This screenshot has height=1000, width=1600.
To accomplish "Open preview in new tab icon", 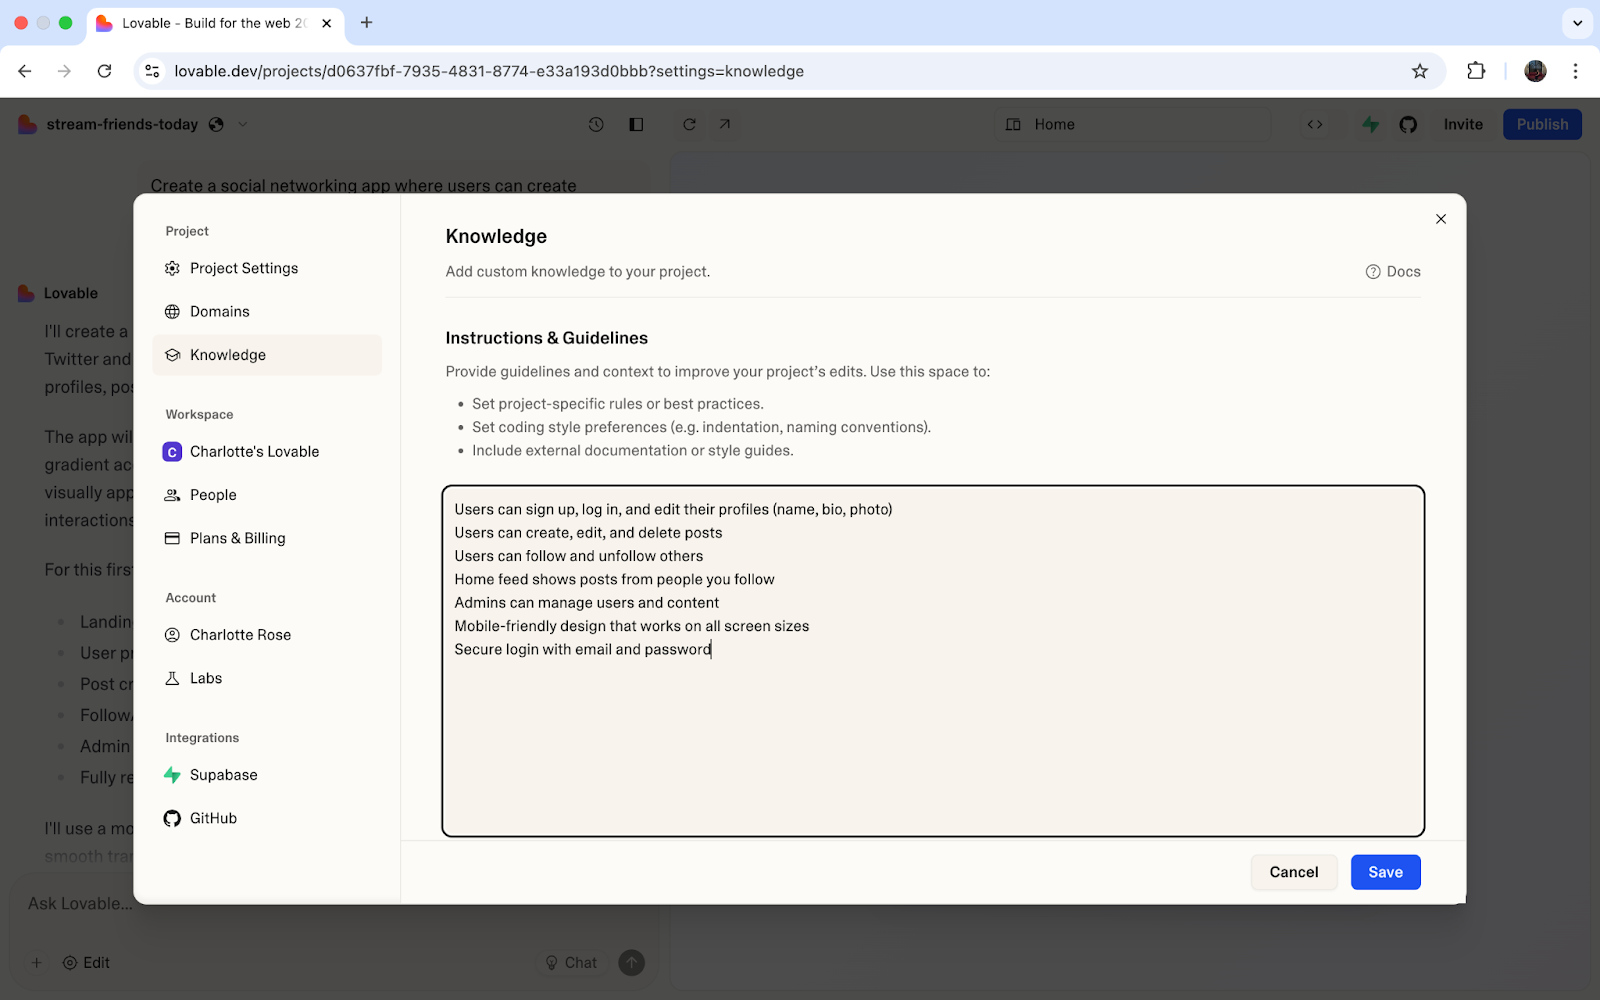I will [725, 124].
